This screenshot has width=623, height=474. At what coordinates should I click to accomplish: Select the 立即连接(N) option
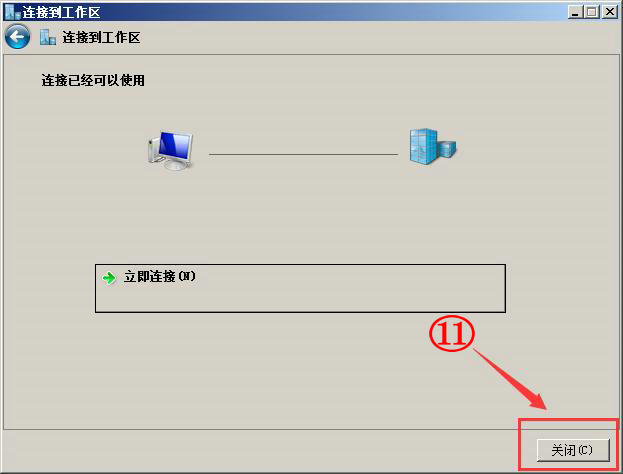[x=300, y=288]
